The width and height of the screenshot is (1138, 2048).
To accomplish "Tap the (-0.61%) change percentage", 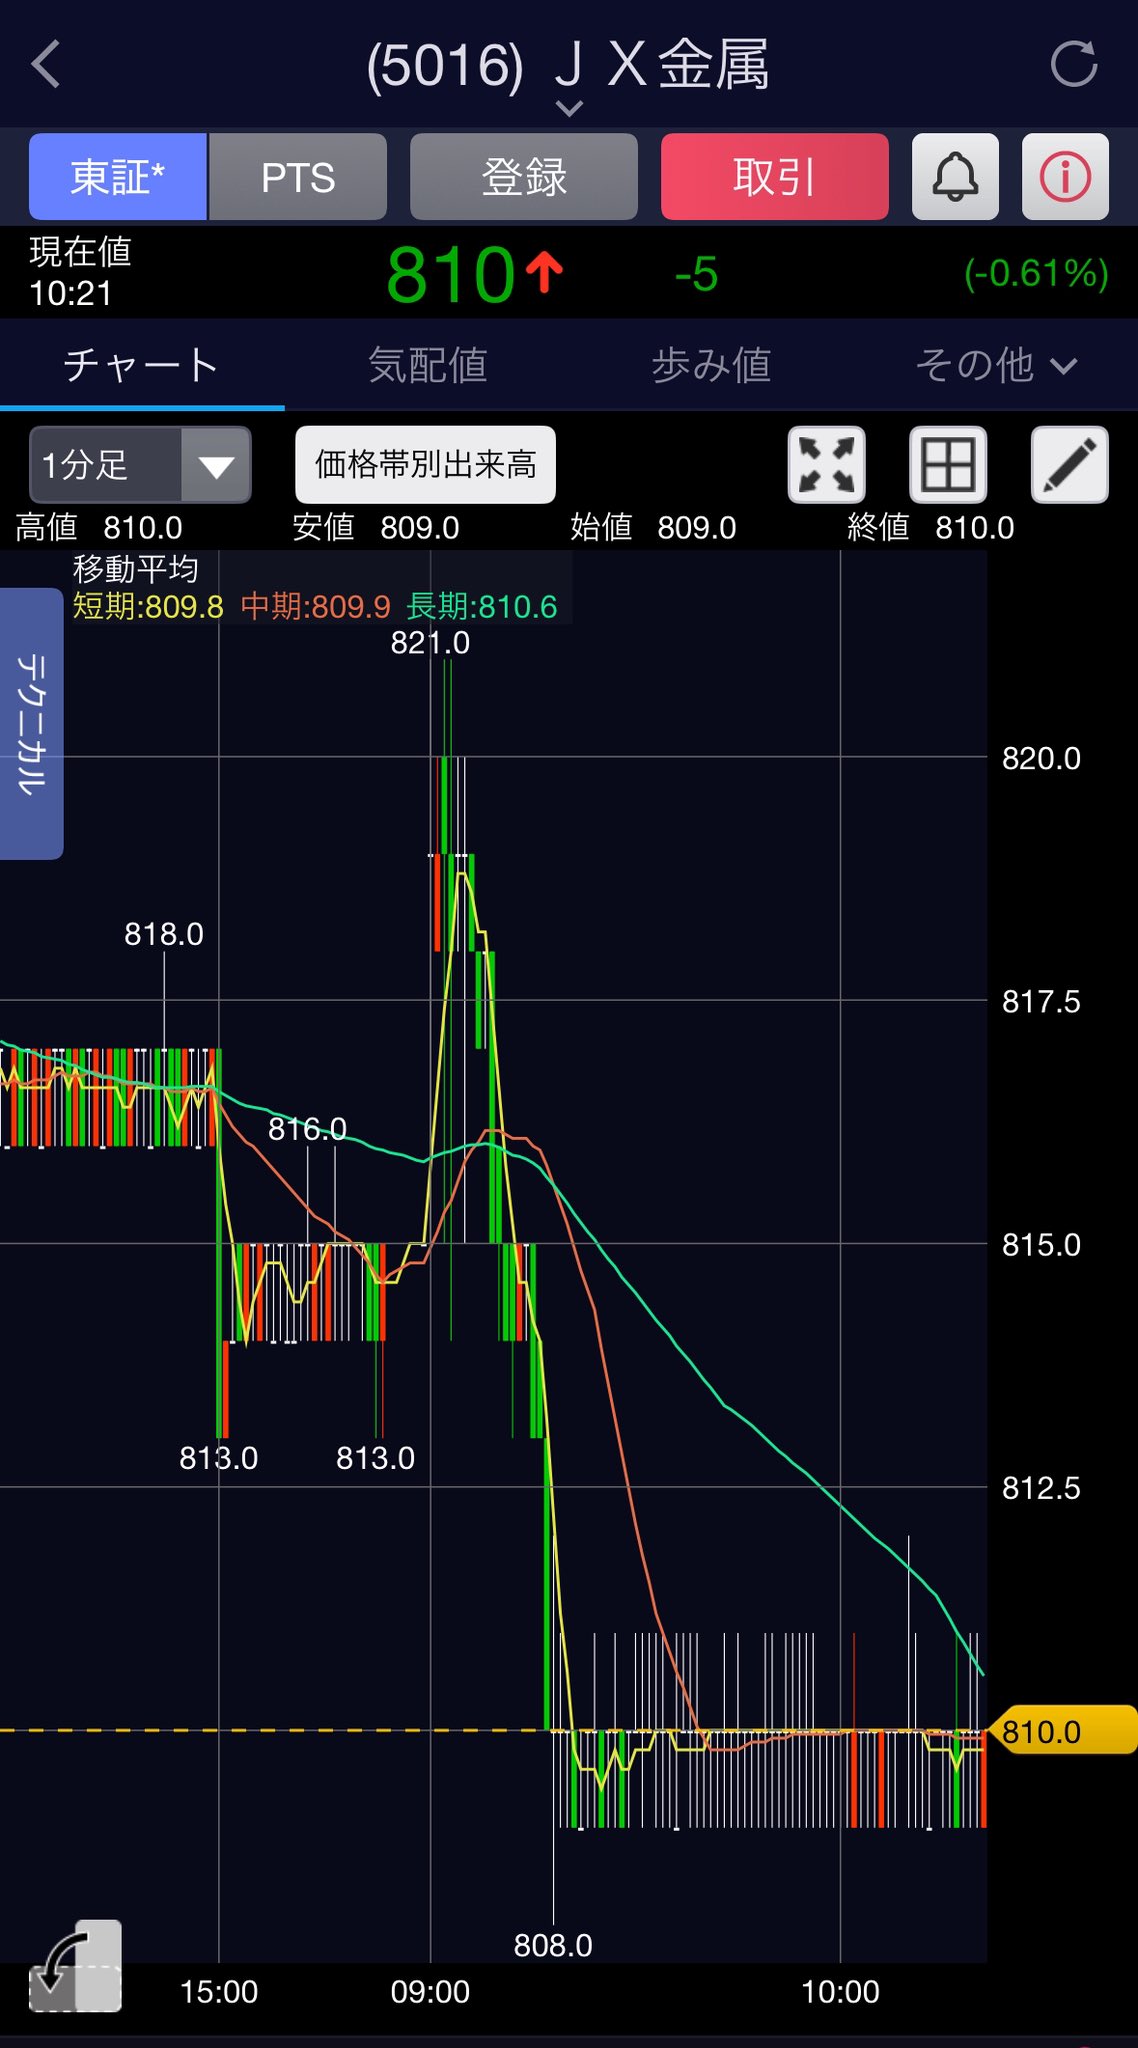I will 1036,273.
